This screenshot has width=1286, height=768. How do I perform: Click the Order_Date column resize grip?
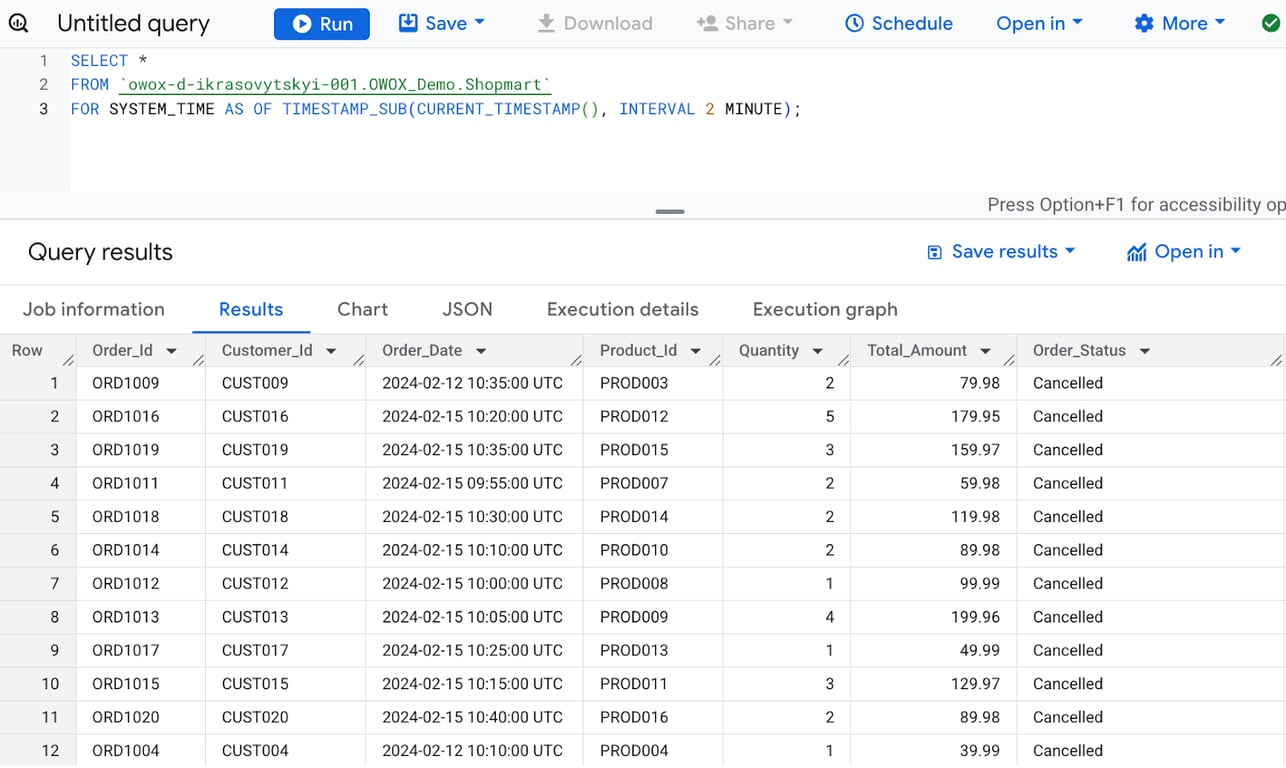pyautogui.click(x=576, y=359)
